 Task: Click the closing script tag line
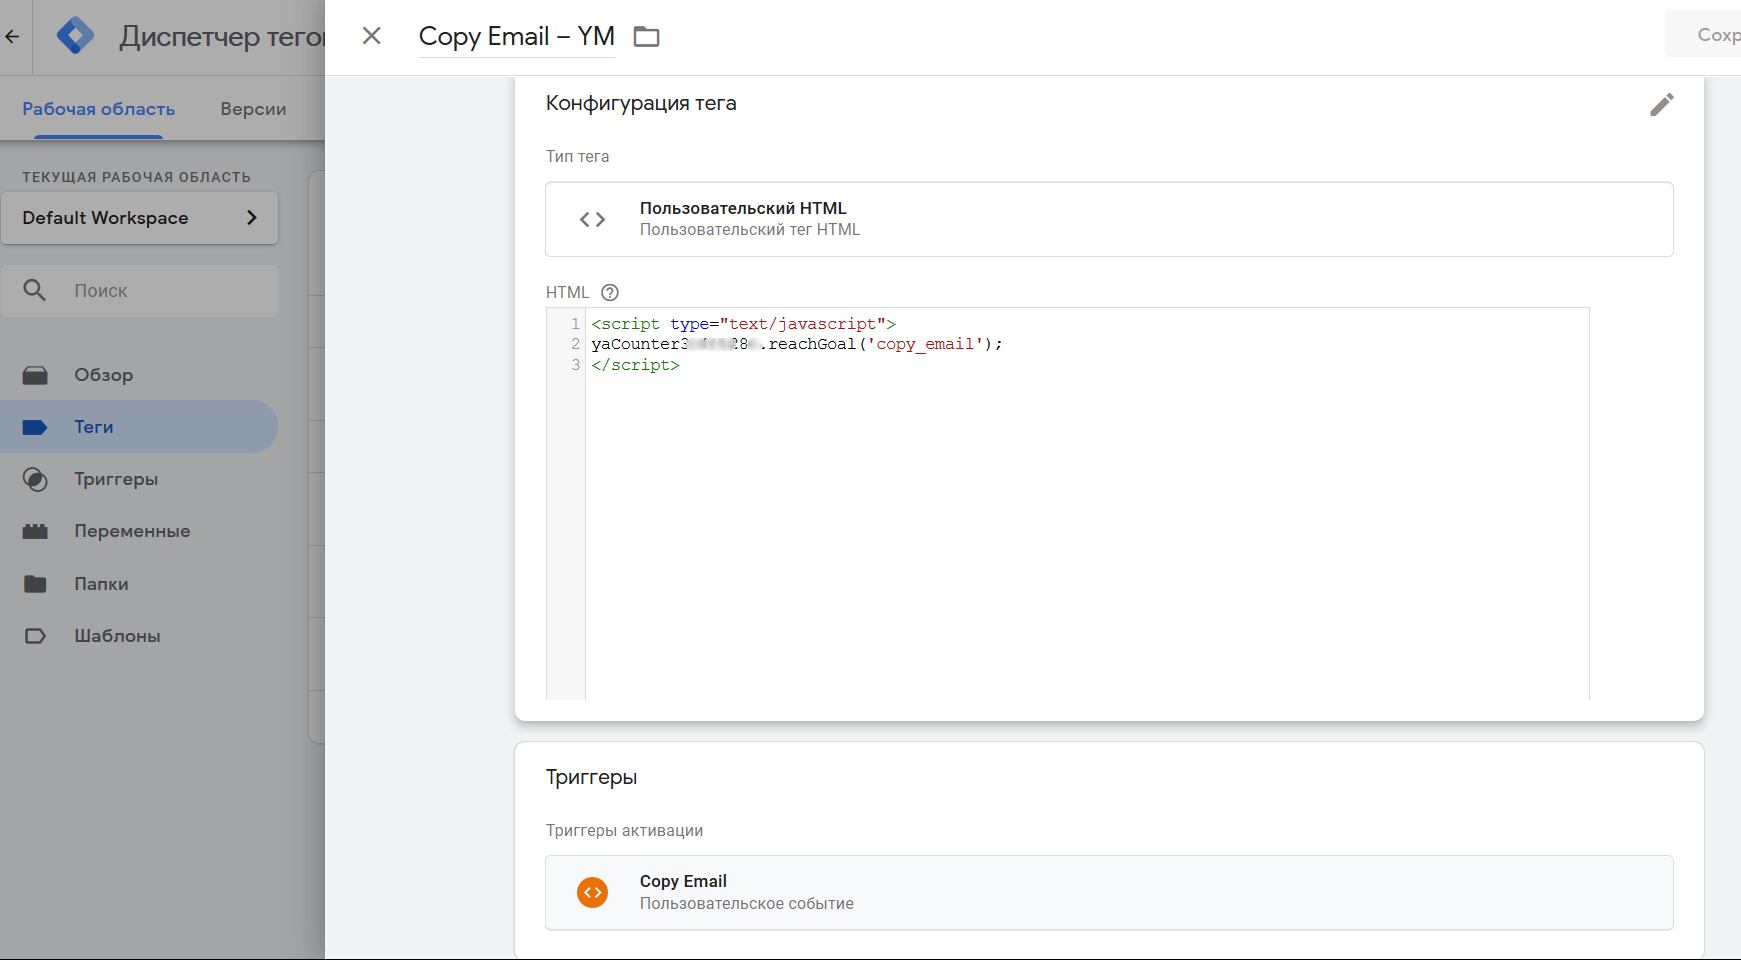click(x=635, y=365)
